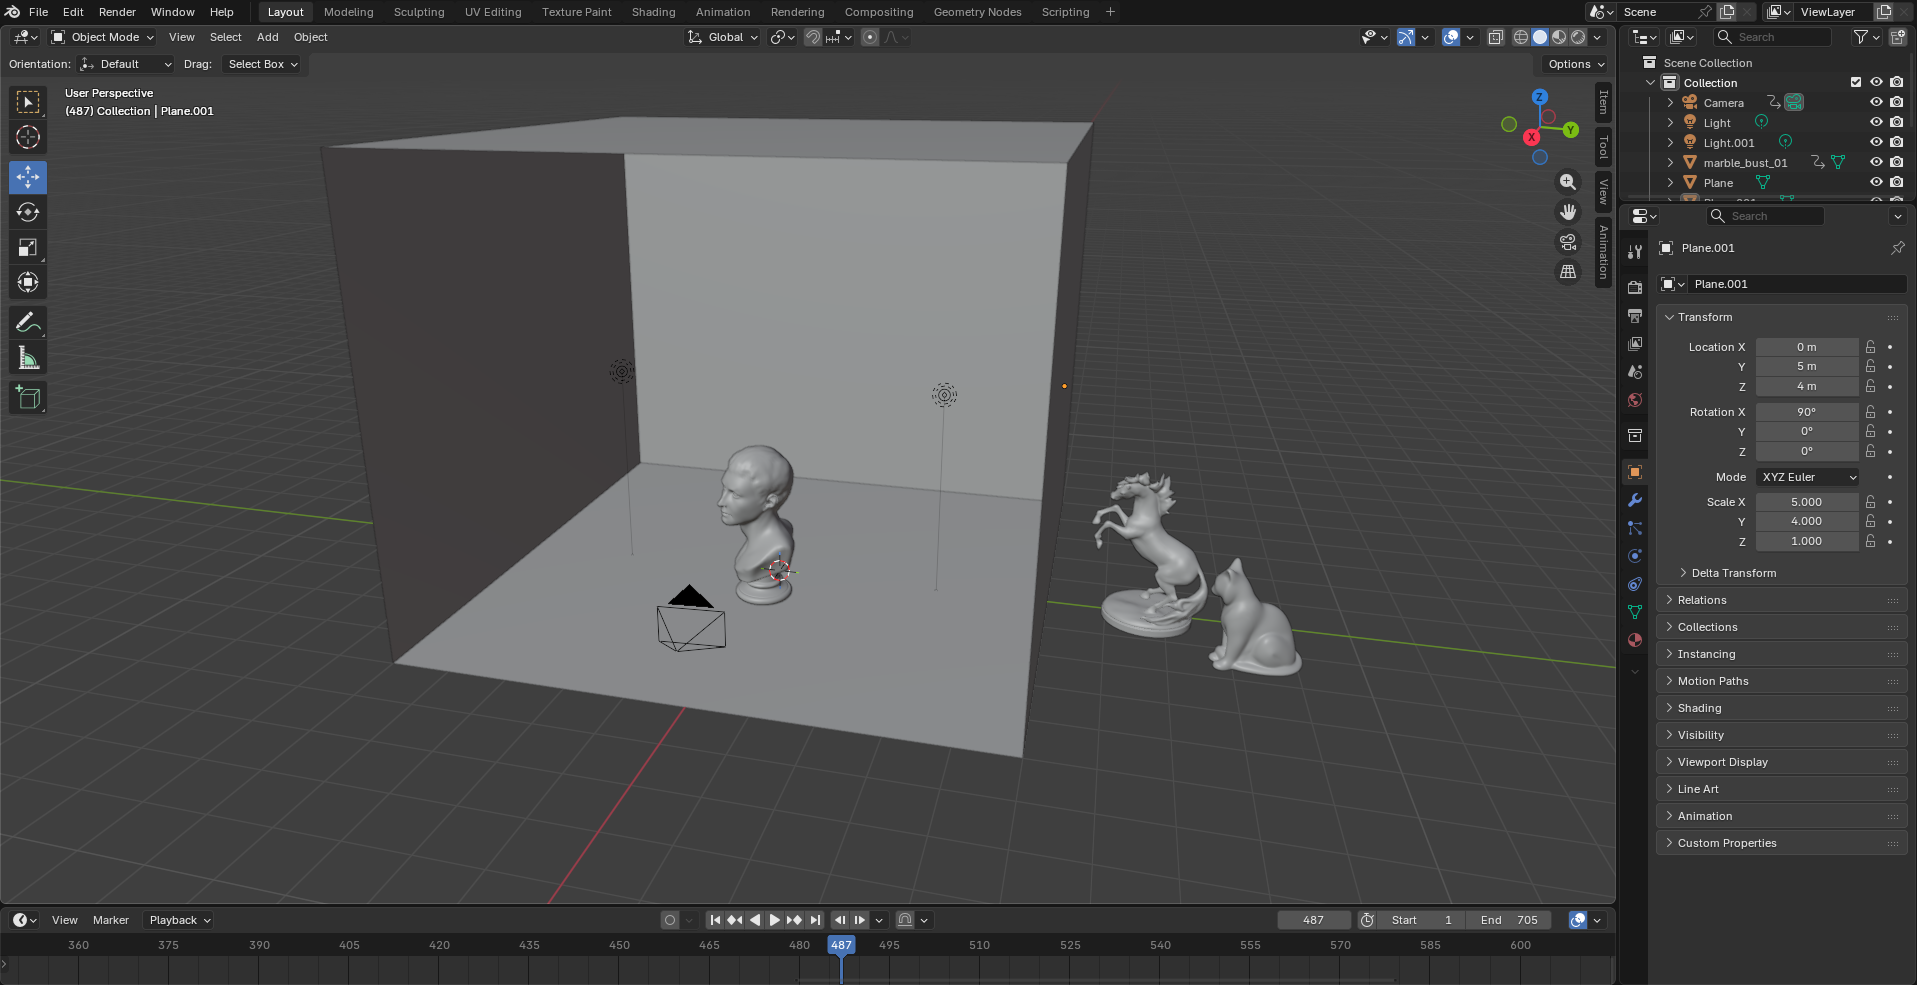The height and width of the screenshot is (985, 1917).
Task: Select the Scale tool
Action: (x=28, y=247)
